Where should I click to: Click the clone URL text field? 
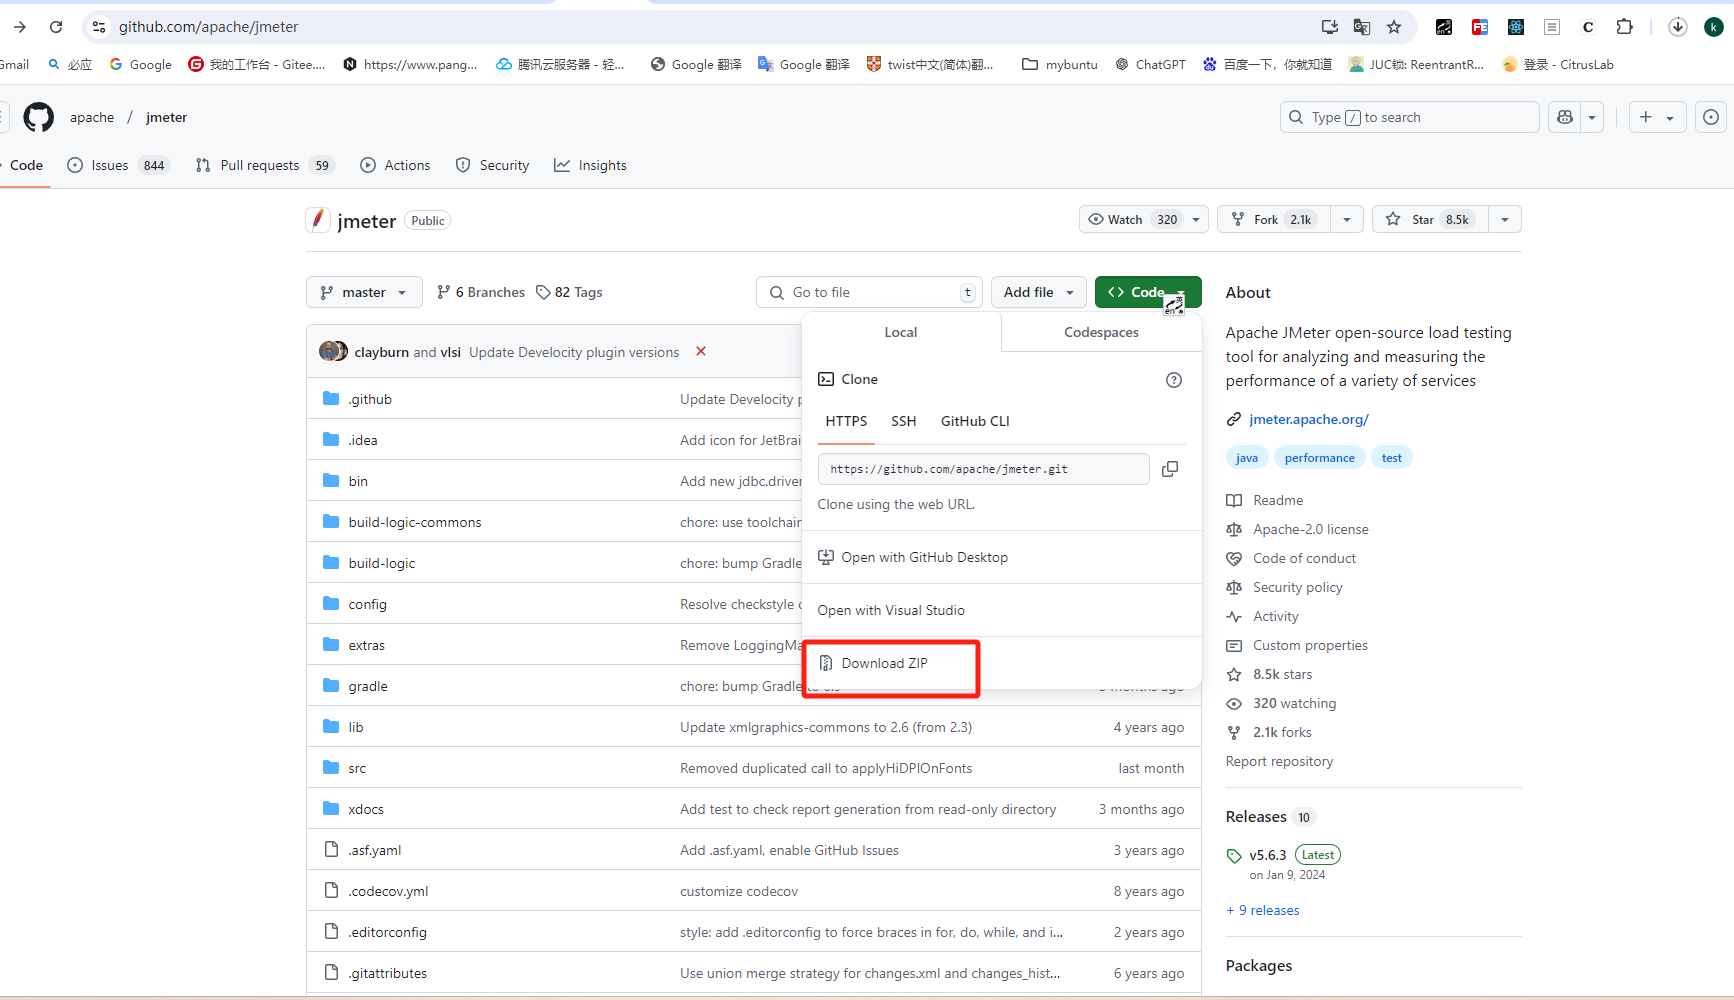click(984, 469)
